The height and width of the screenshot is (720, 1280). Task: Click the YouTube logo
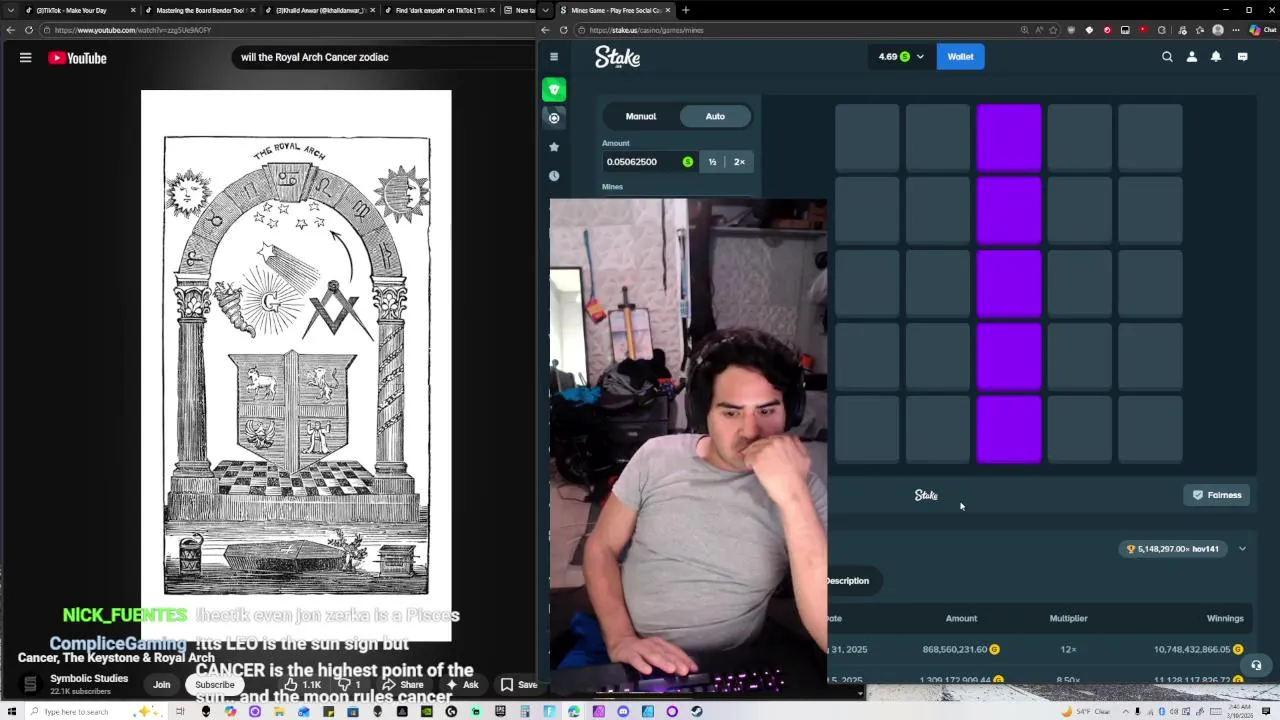77,58
